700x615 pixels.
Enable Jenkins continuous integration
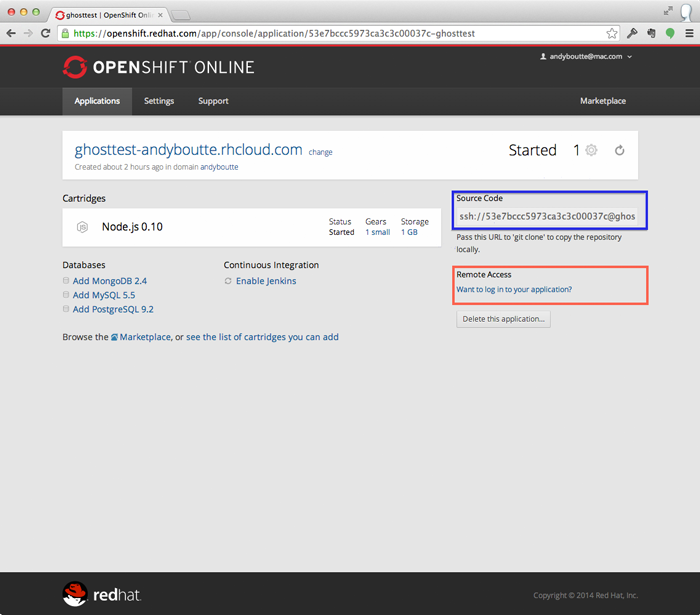(x=266, y=281)
